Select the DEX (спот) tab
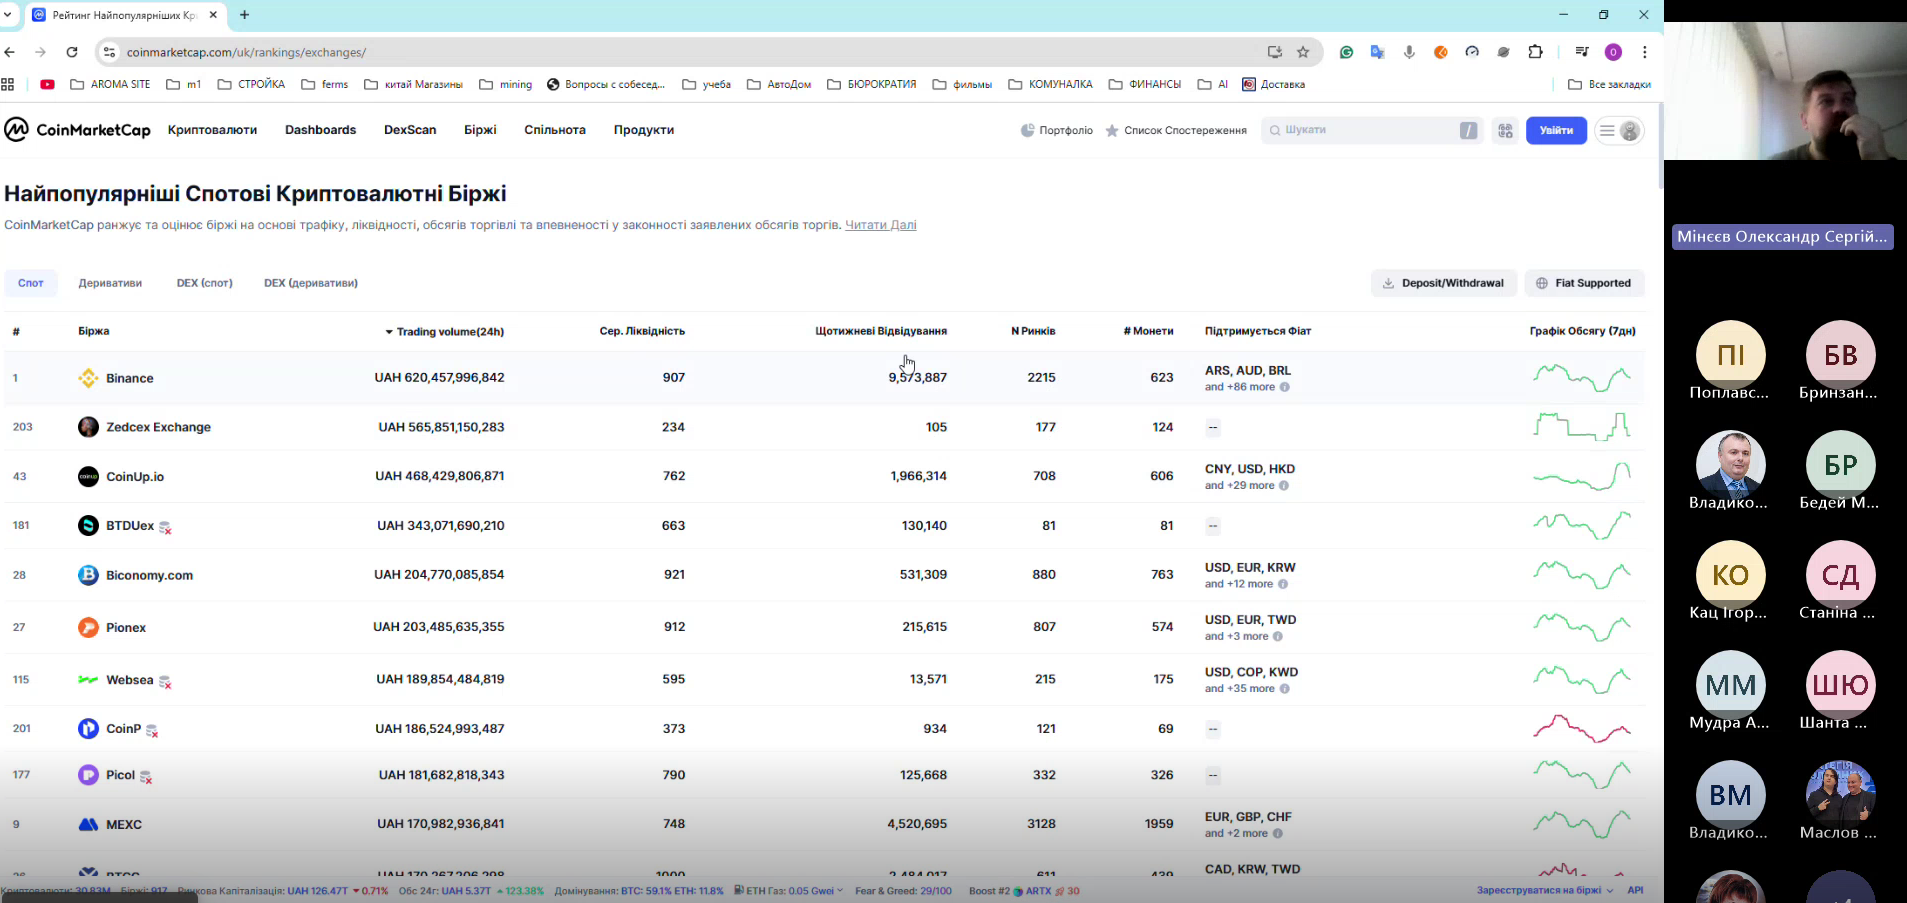Viewport: 1907px width, 903px height. [x=204, y=283]
